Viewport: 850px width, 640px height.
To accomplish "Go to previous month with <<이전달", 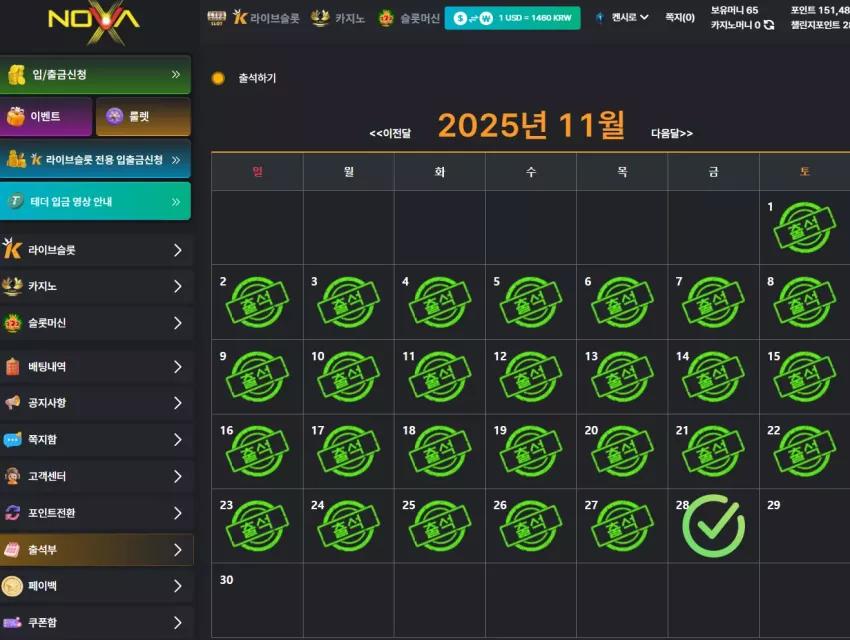I will point(390,133).
